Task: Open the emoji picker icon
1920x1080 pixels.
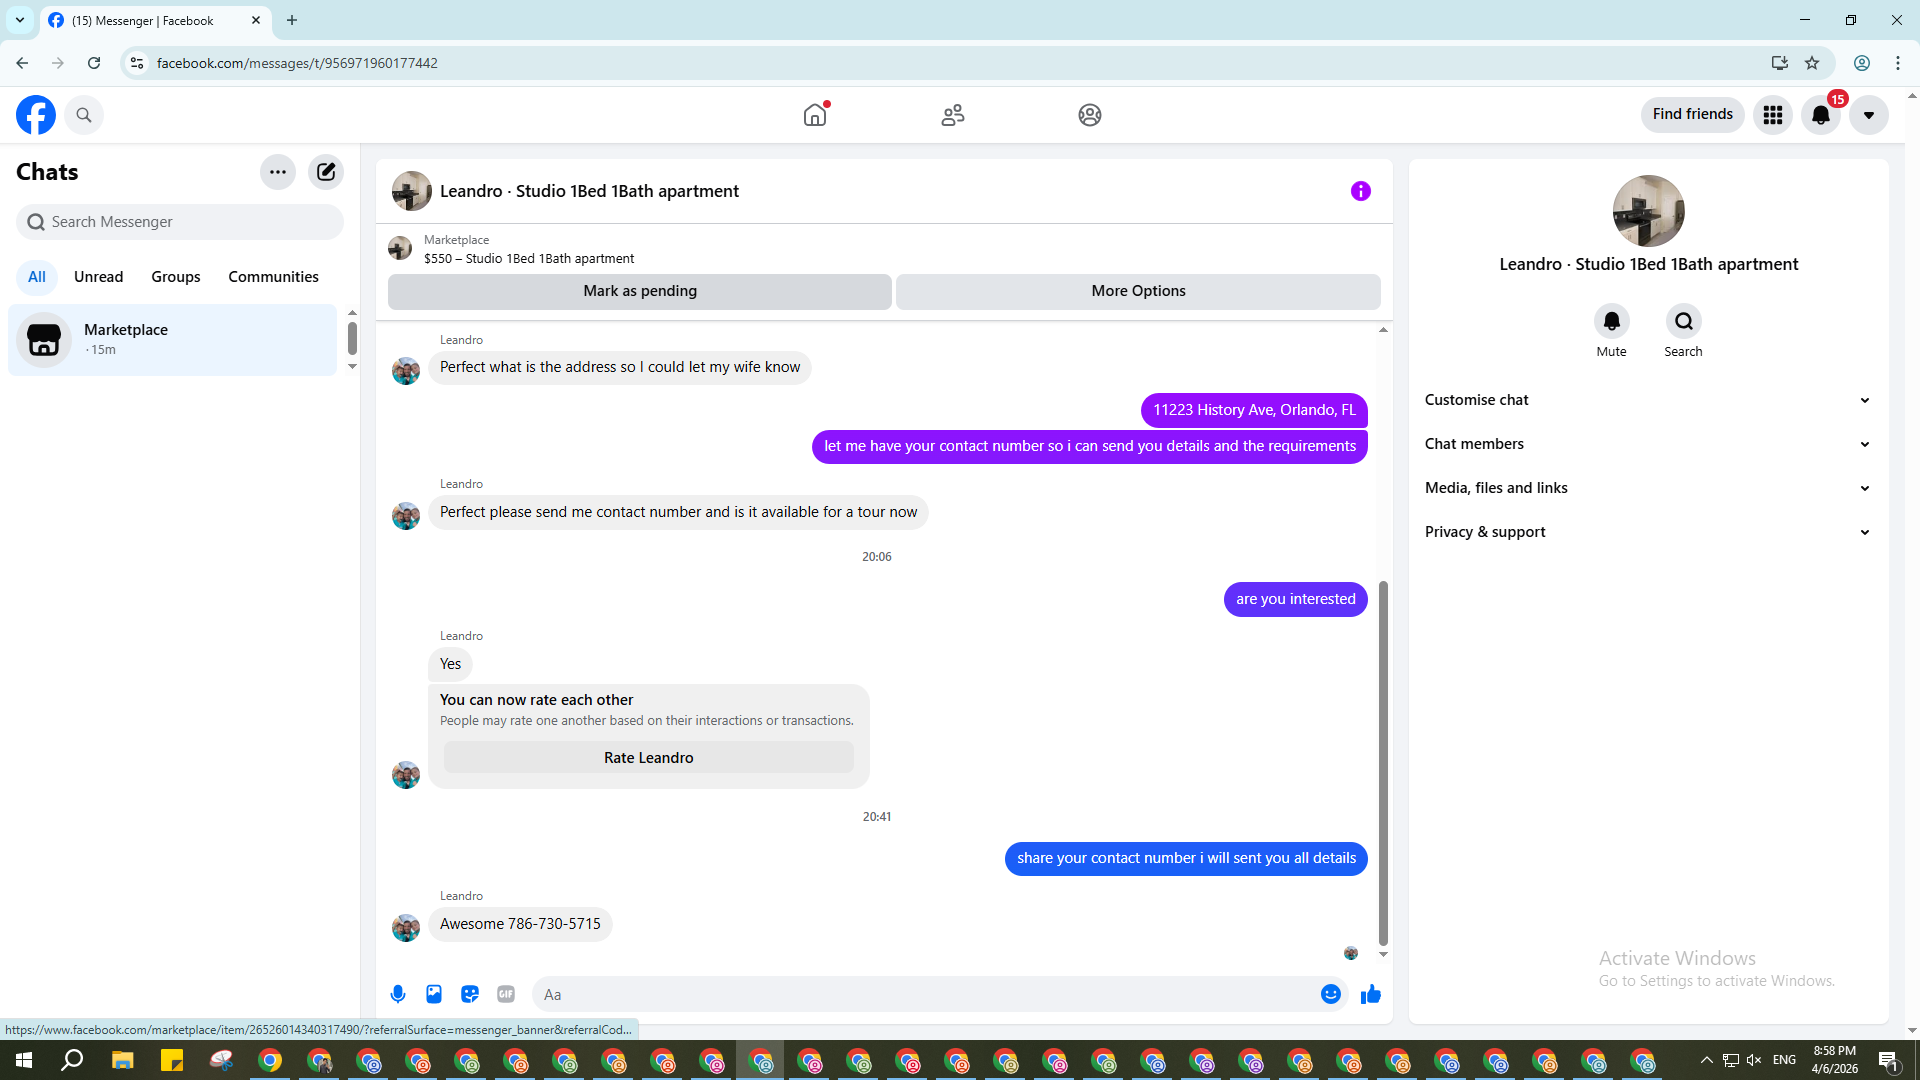Action: tap(1331, 994)
